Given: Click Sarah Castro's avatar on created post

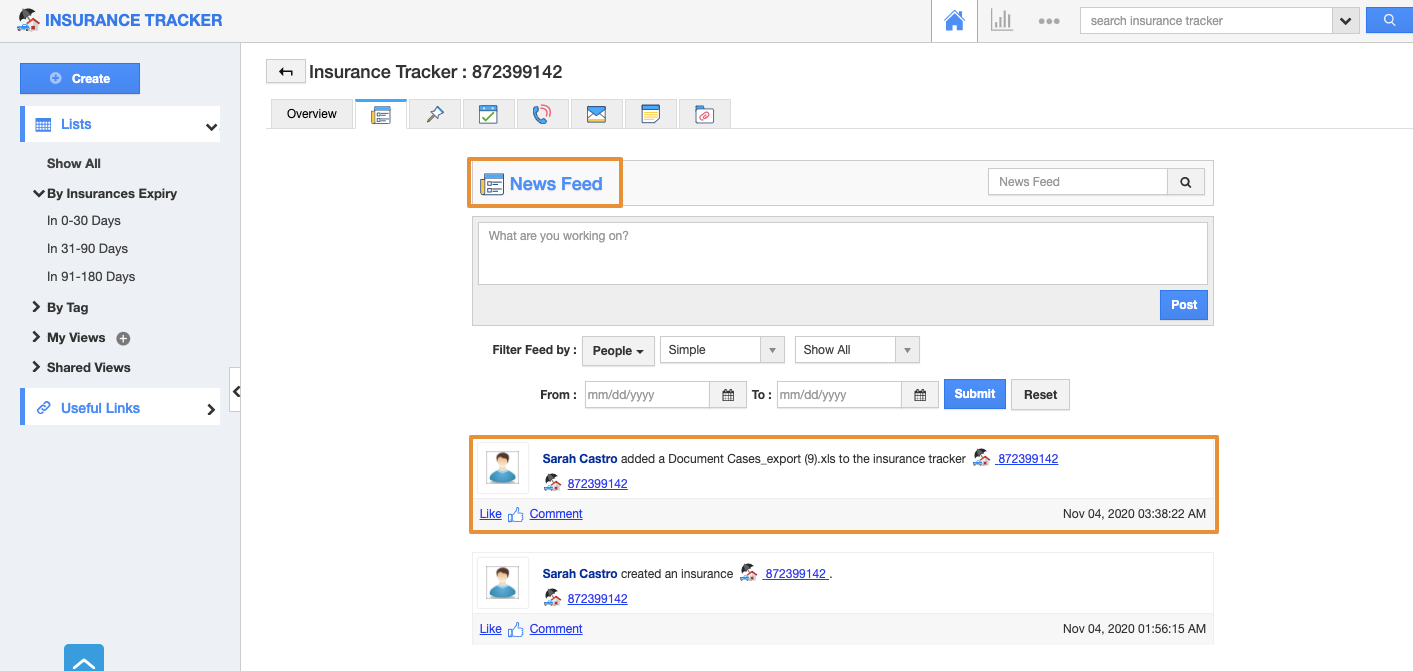Looking at the screenshot, I should click(503, 583).
